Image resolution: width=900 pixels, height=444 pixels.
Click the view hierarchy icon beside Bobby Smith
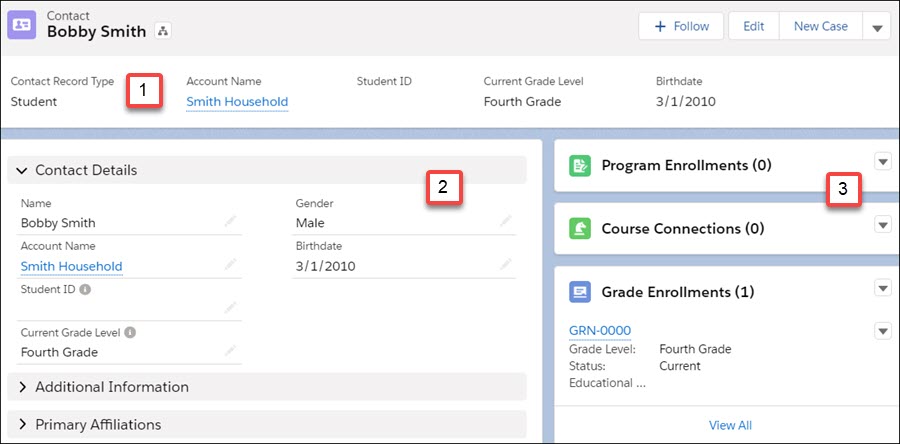(163, 31)
